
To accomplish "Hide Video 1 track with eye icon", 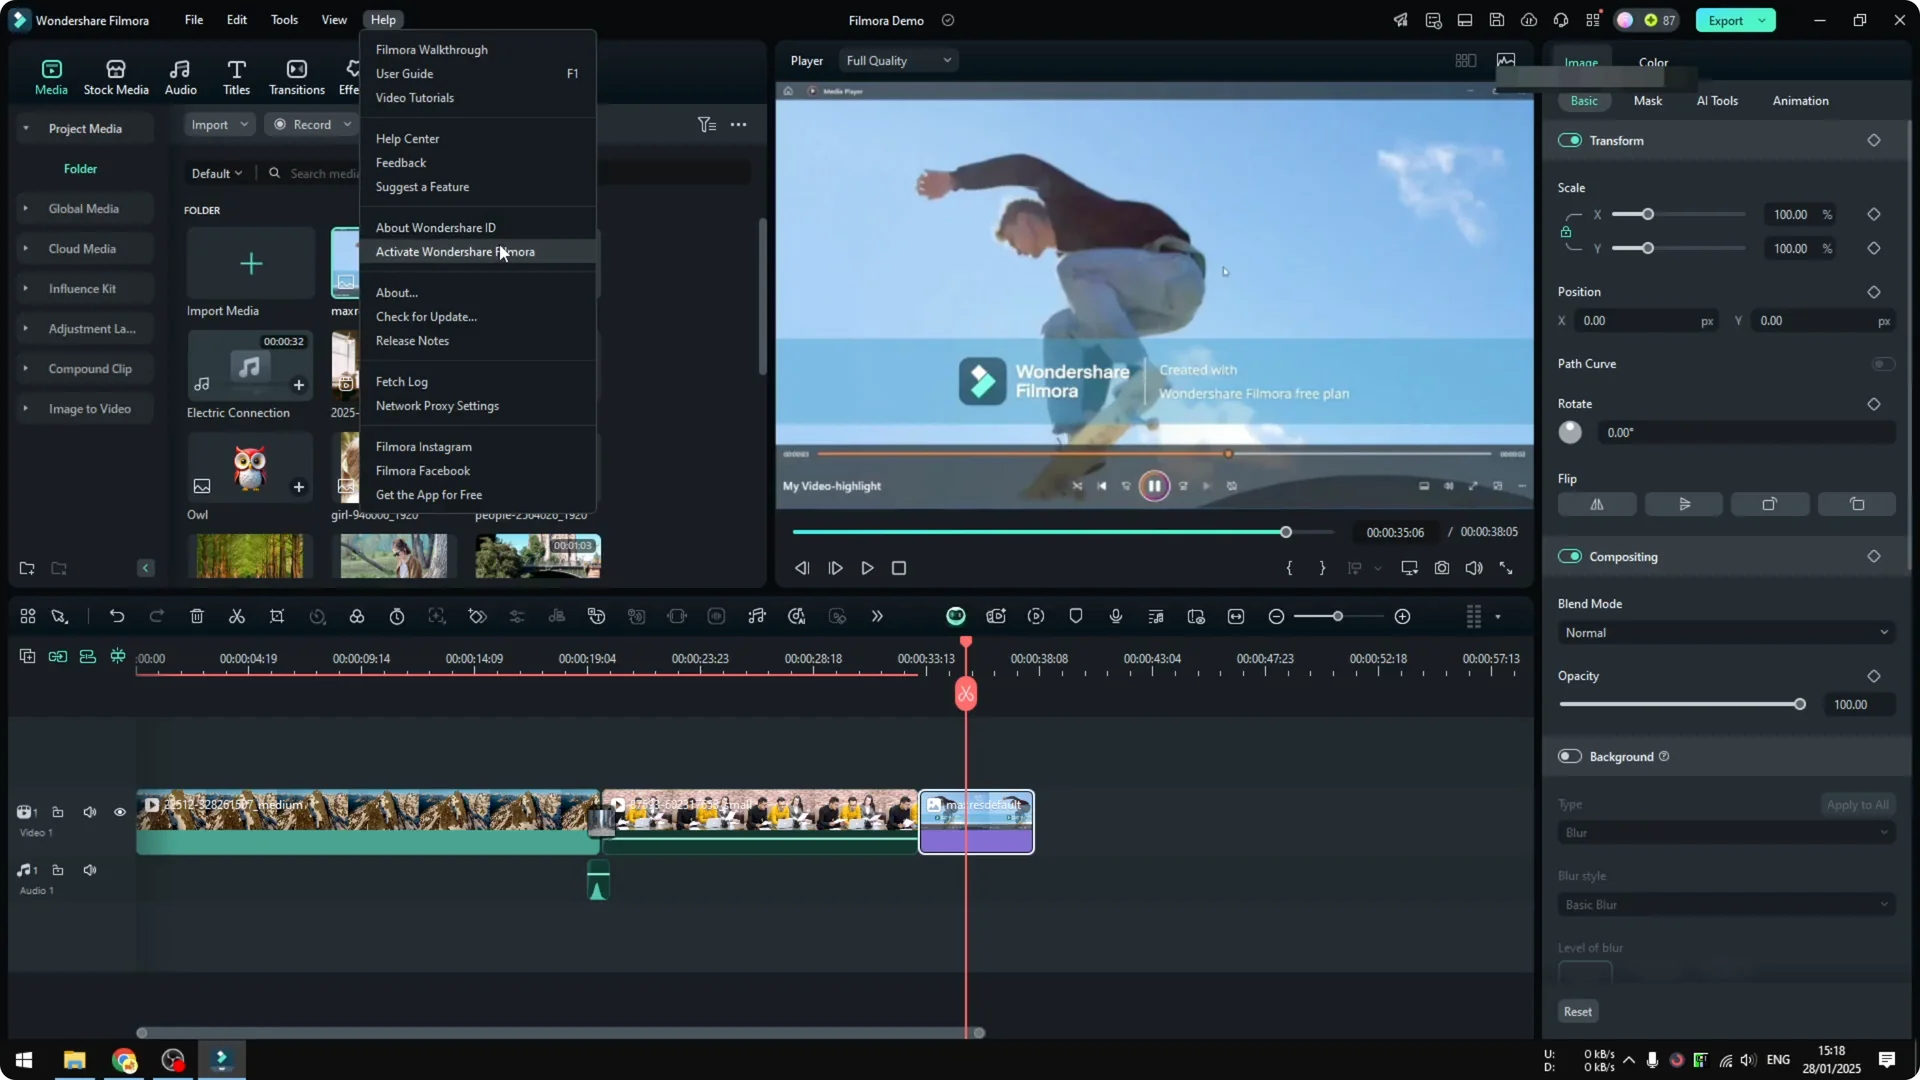I will point(120,812).
